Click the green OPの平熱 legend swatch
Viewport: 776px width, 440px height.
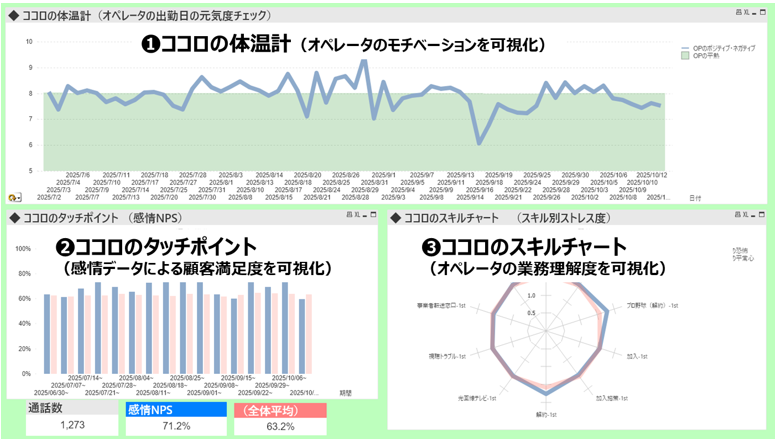(685, 56)
